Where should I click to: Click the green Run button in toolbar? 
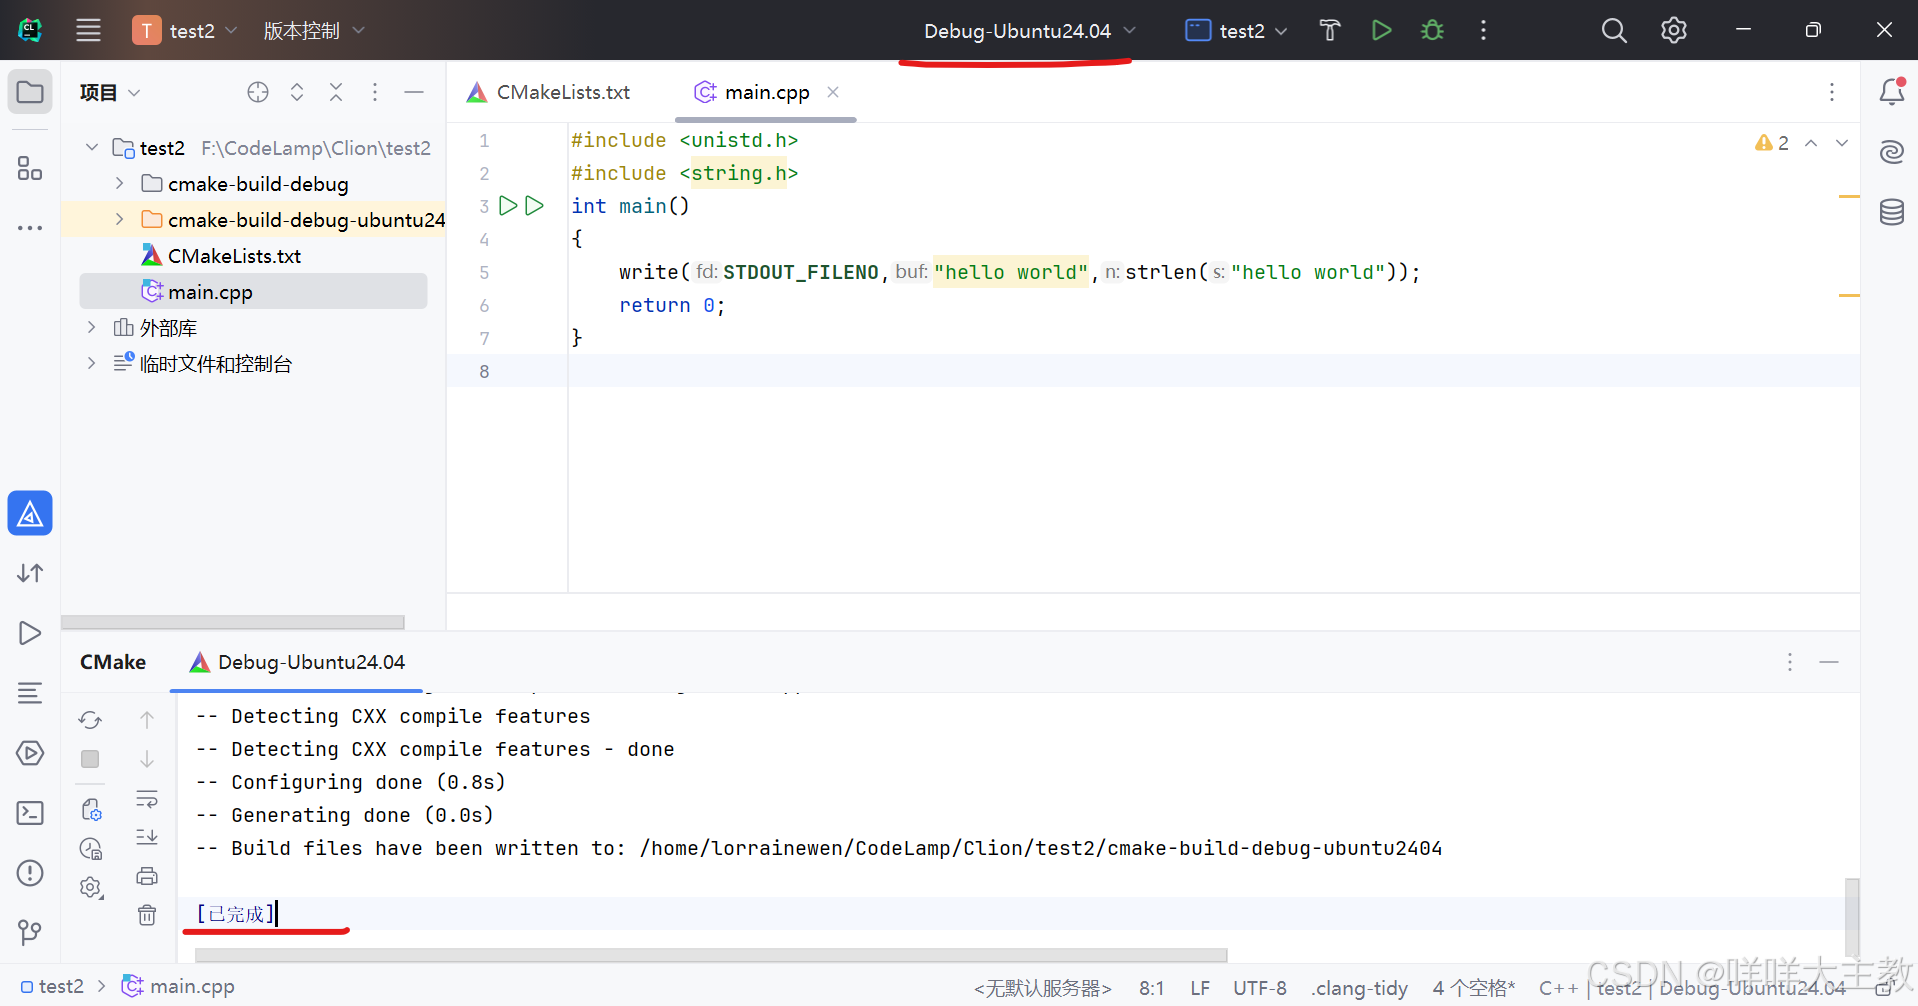tap(1381, 31)
